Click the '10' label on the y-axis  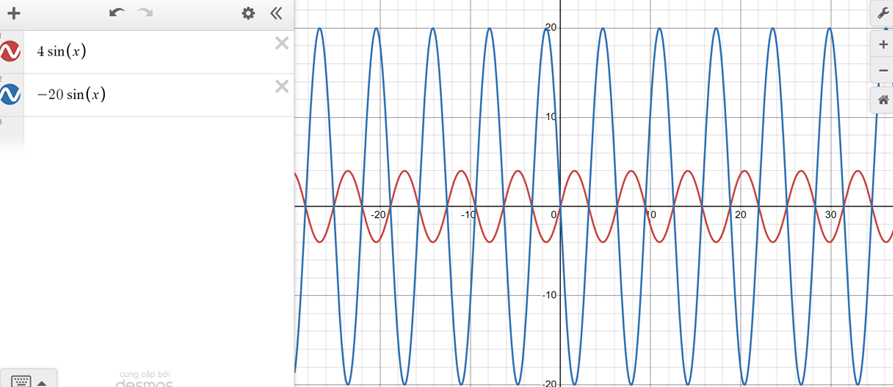pos(551,117)
